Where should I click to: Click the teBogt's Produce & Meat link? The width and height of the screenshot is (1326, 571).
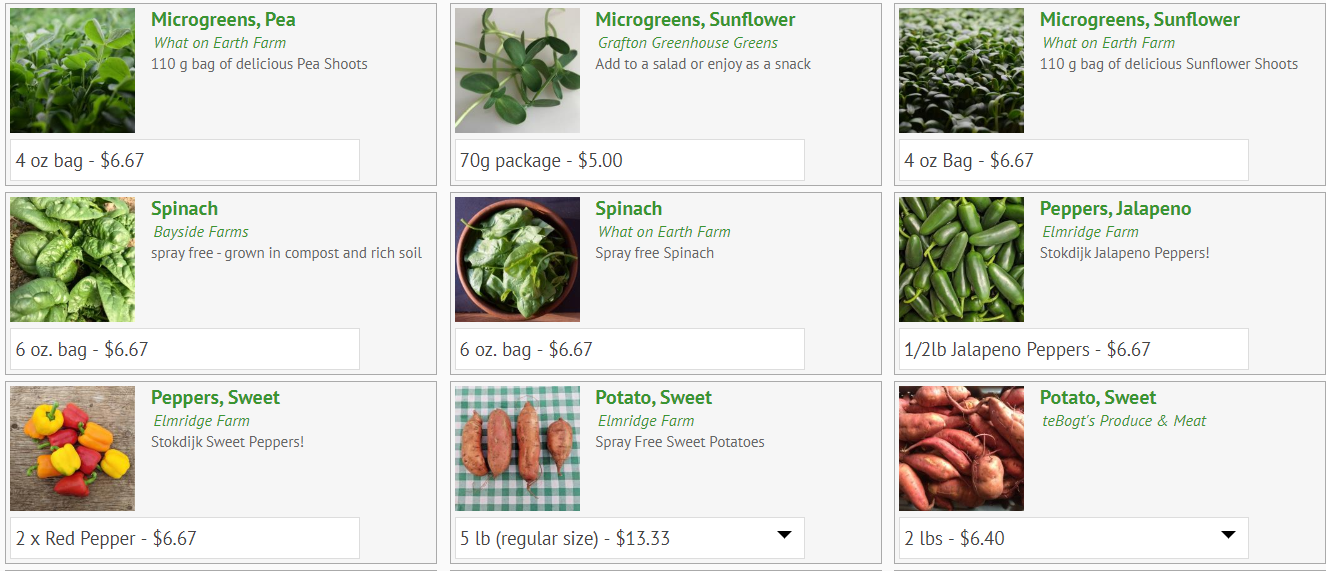pyautogui.click(x=1123, y=421)
